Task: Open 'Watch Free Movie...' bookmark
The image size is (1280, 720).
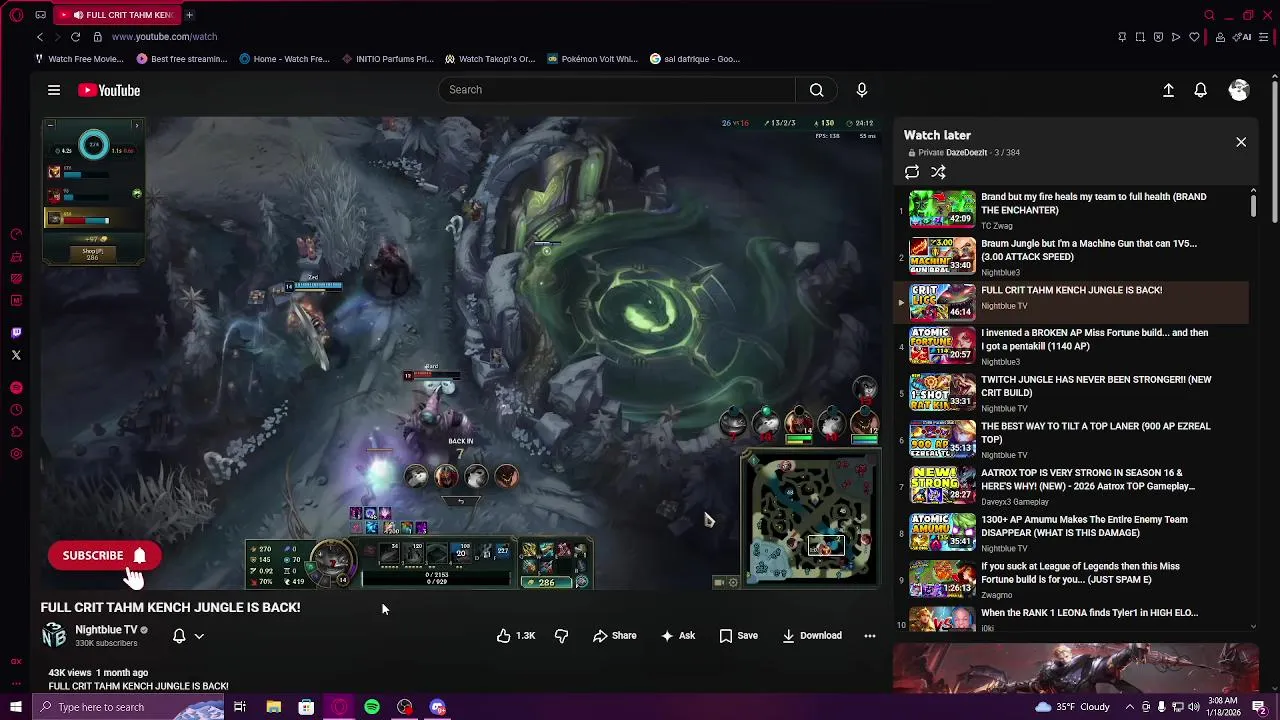Action: pos(79,59)
